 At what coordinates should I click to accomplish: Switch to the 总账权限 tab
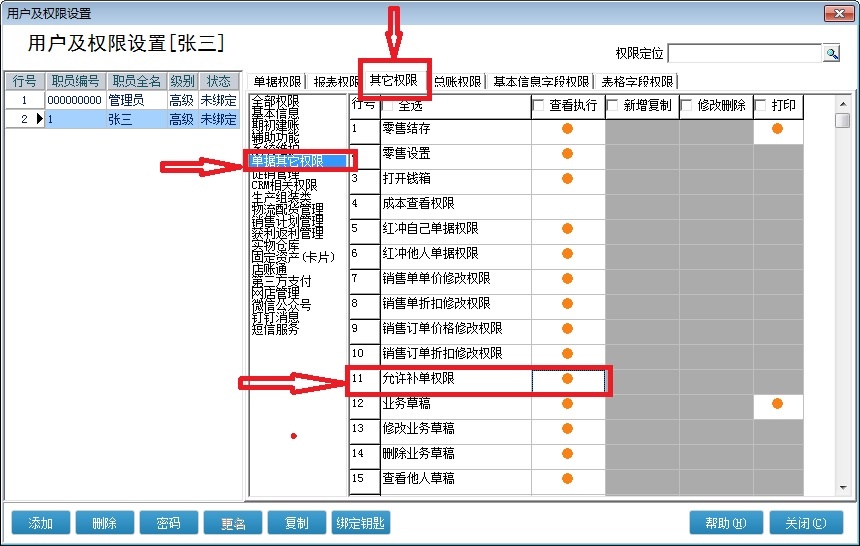pos(458,82)
